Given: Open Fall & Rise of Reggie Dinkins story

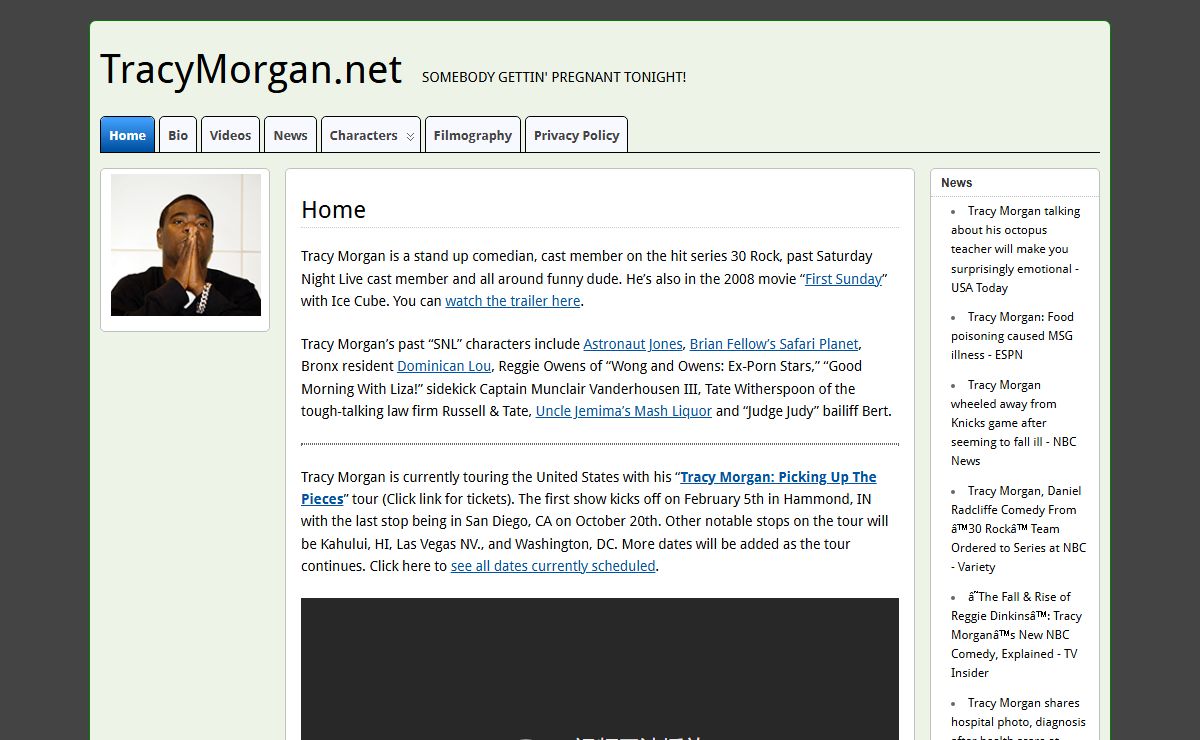Looking at the screenshot, I should click(x=1016, y=635).
